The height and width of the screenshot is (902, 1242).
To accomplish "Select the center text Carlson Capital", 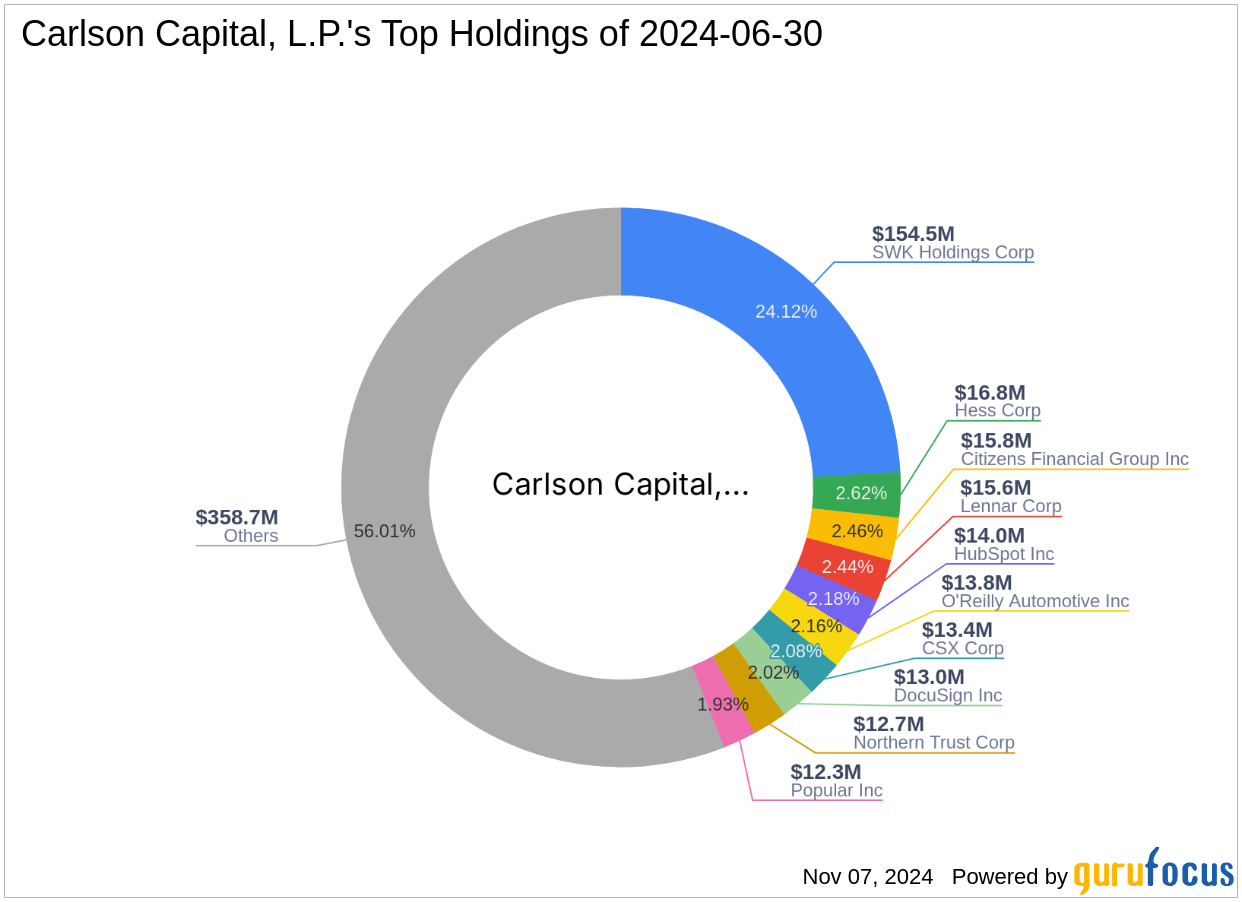I will coord(621,484).
